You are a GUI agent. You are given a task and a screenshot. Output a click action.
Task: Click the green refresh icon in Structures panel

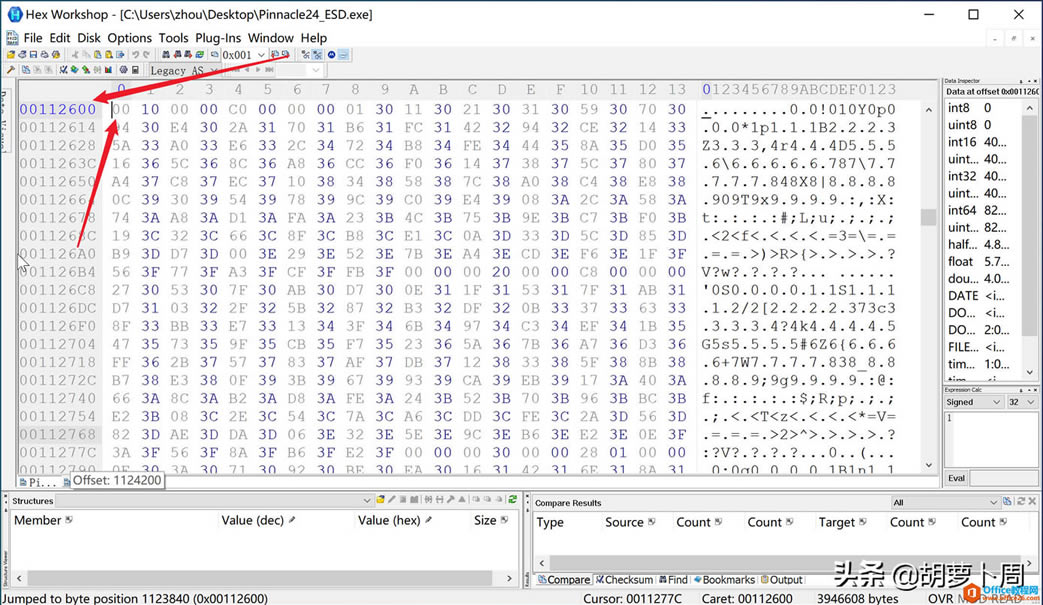512,499
